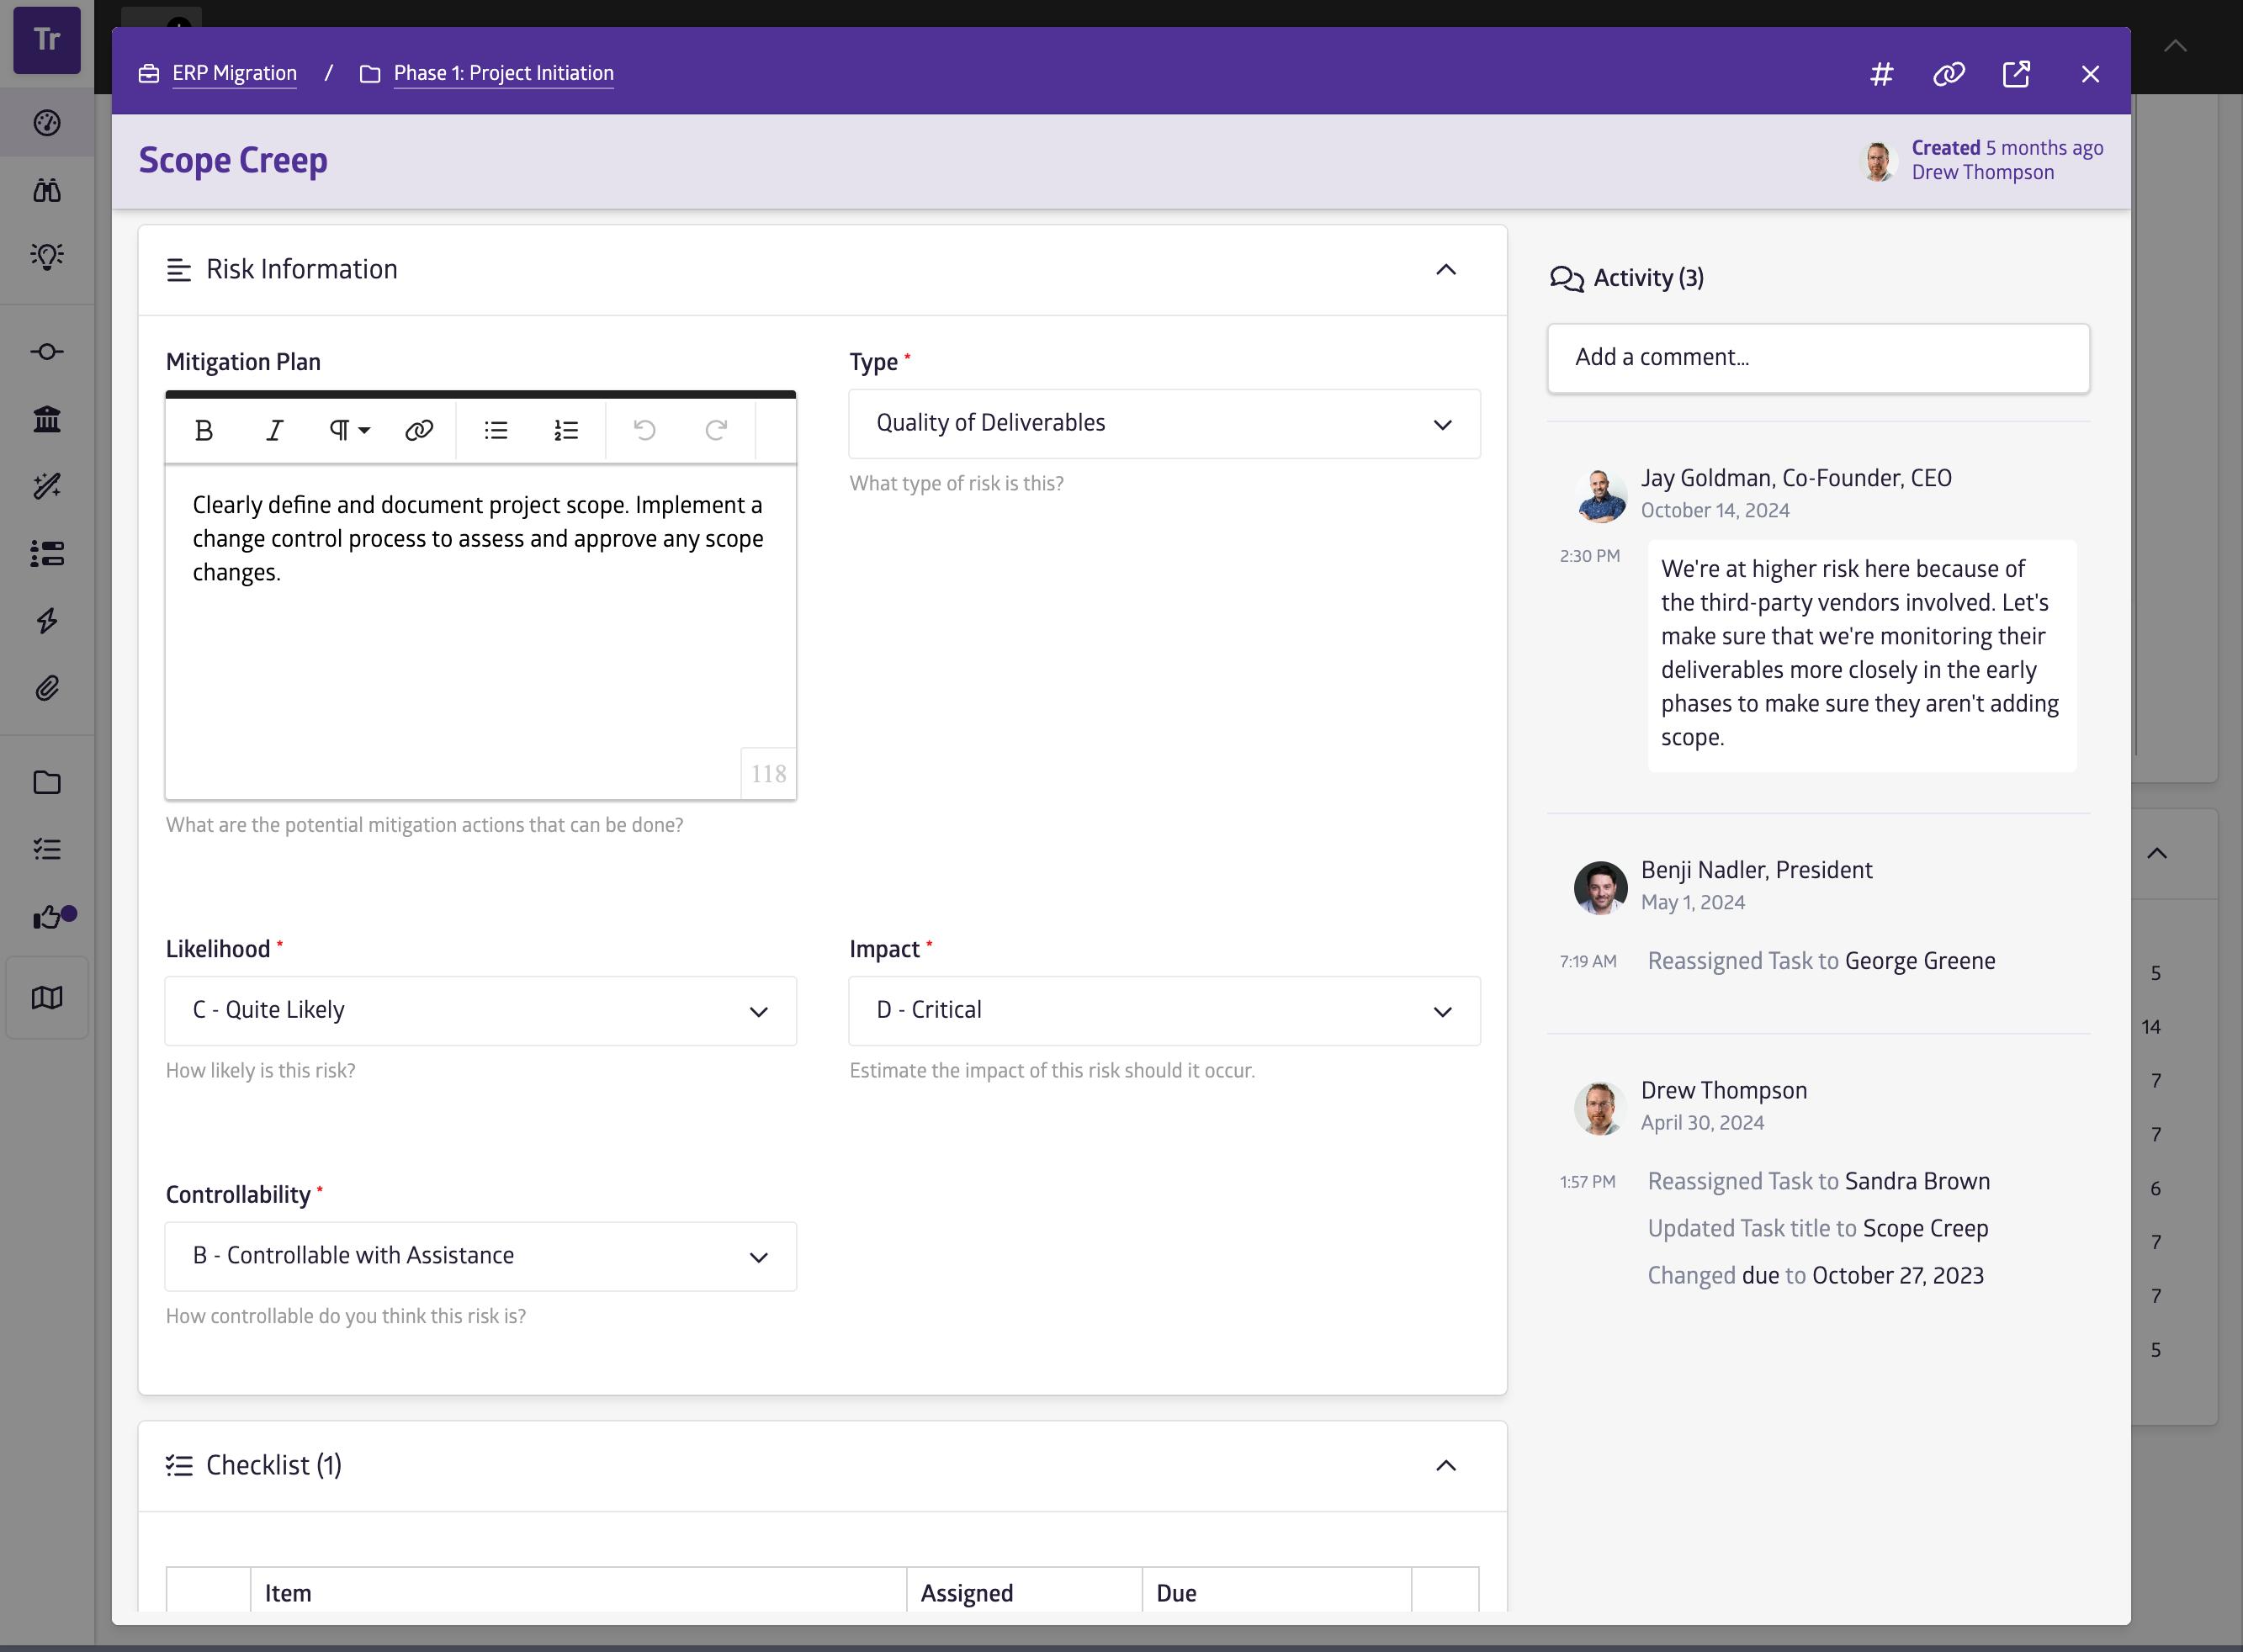Screen dimensions: 2243x1652
Task: Open task in new window icon
Action: coord(2016,74)
